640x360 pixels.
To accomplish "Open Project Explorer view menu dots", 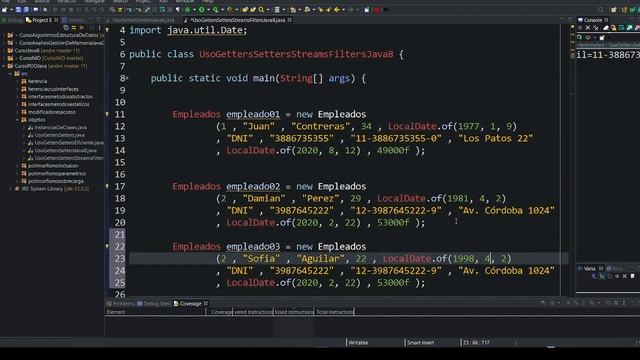I will [99, 28].
